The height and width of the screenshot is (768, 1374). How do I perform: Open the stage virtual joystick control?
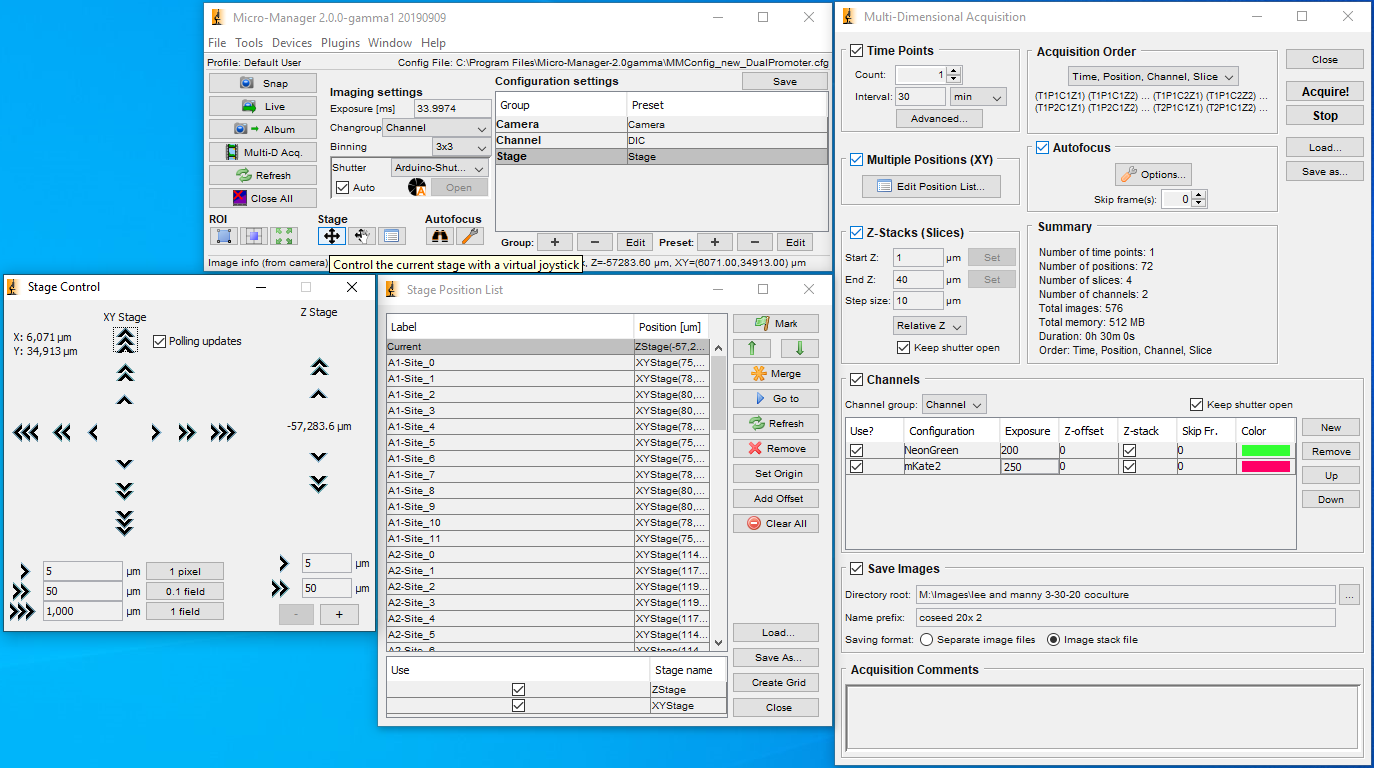pos(331,236)
